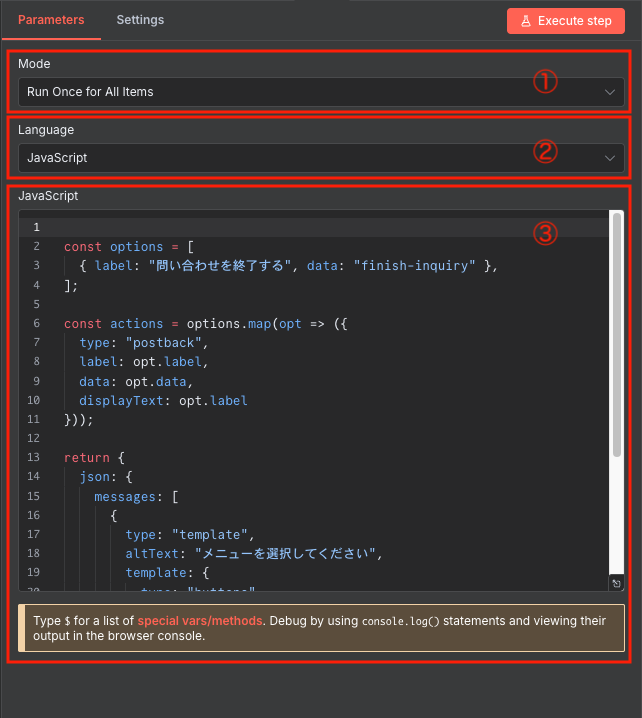Switch to the Parameters tab

(51, 20)
